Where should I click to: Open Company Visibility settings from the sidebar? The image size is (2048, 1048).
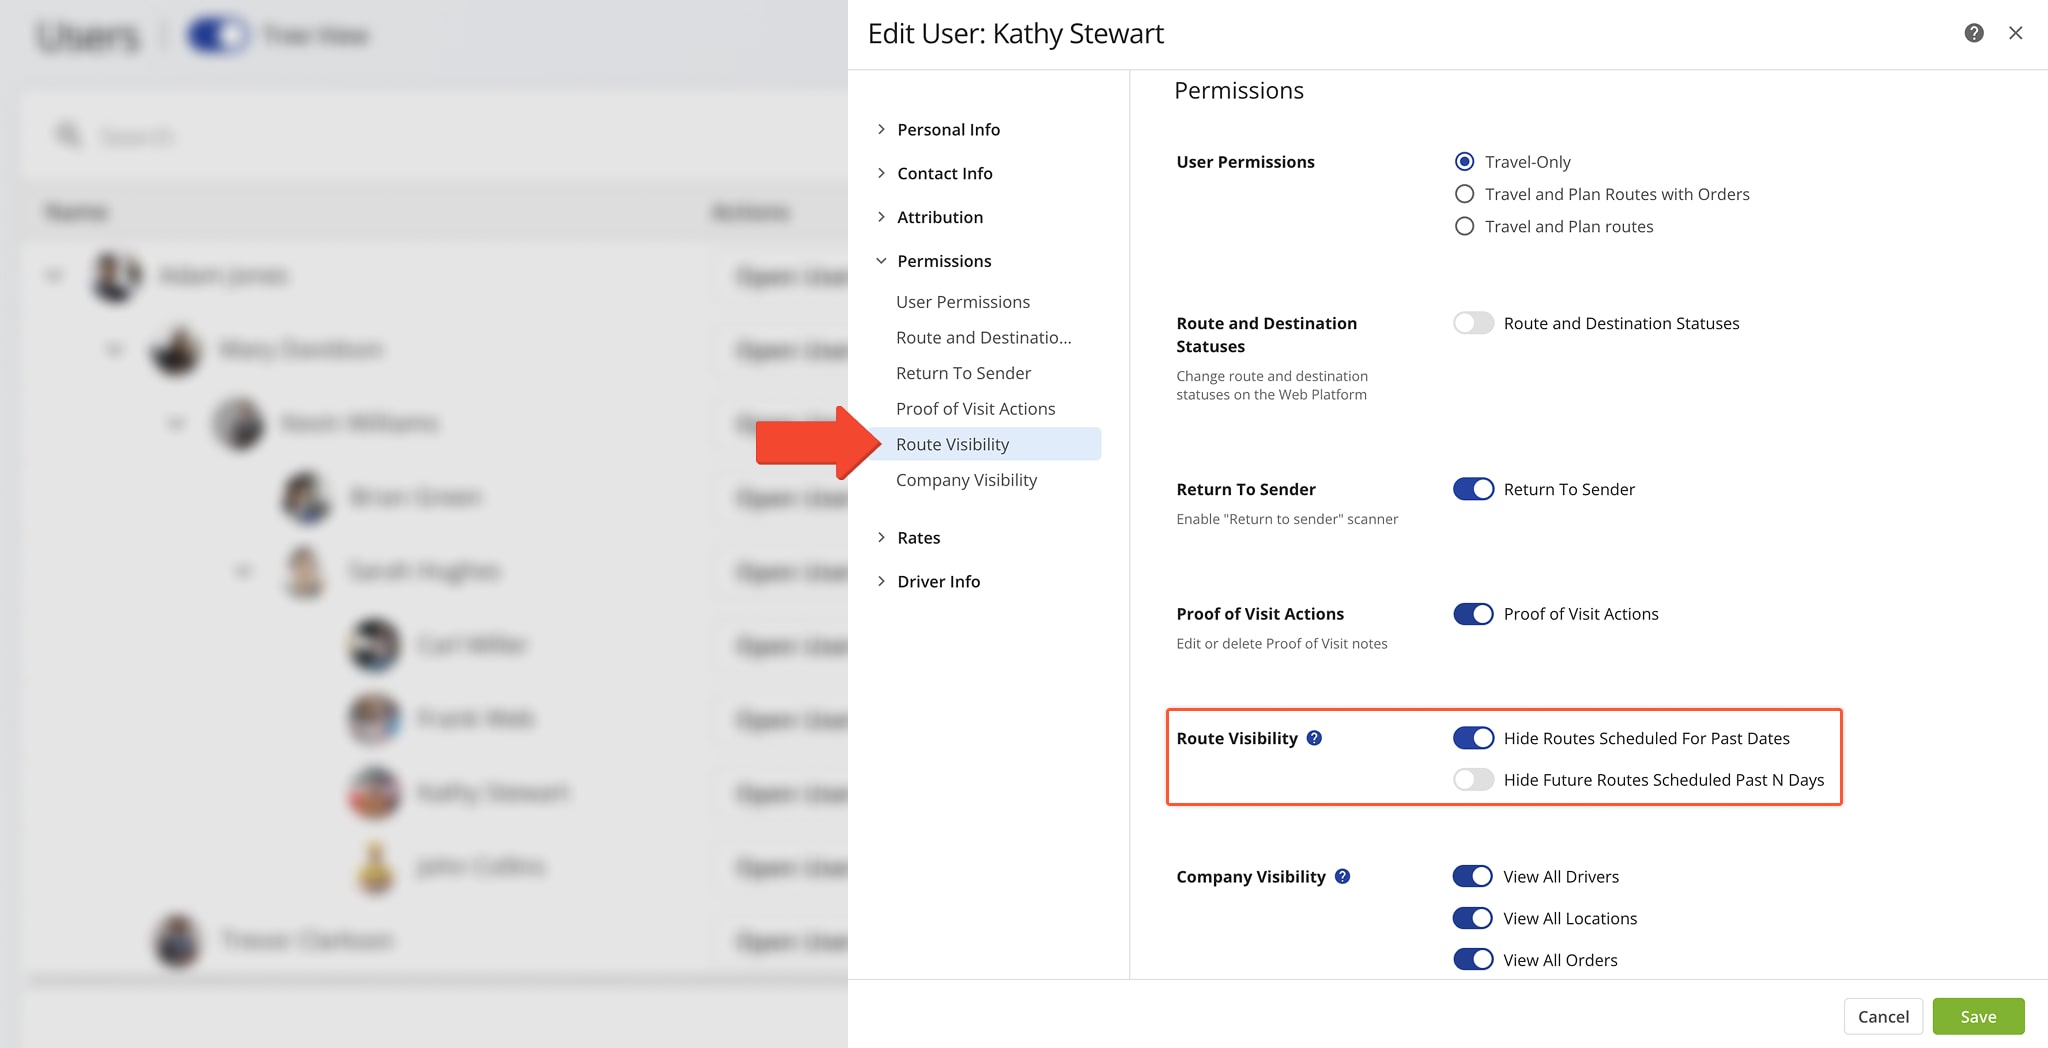(966, 479)
